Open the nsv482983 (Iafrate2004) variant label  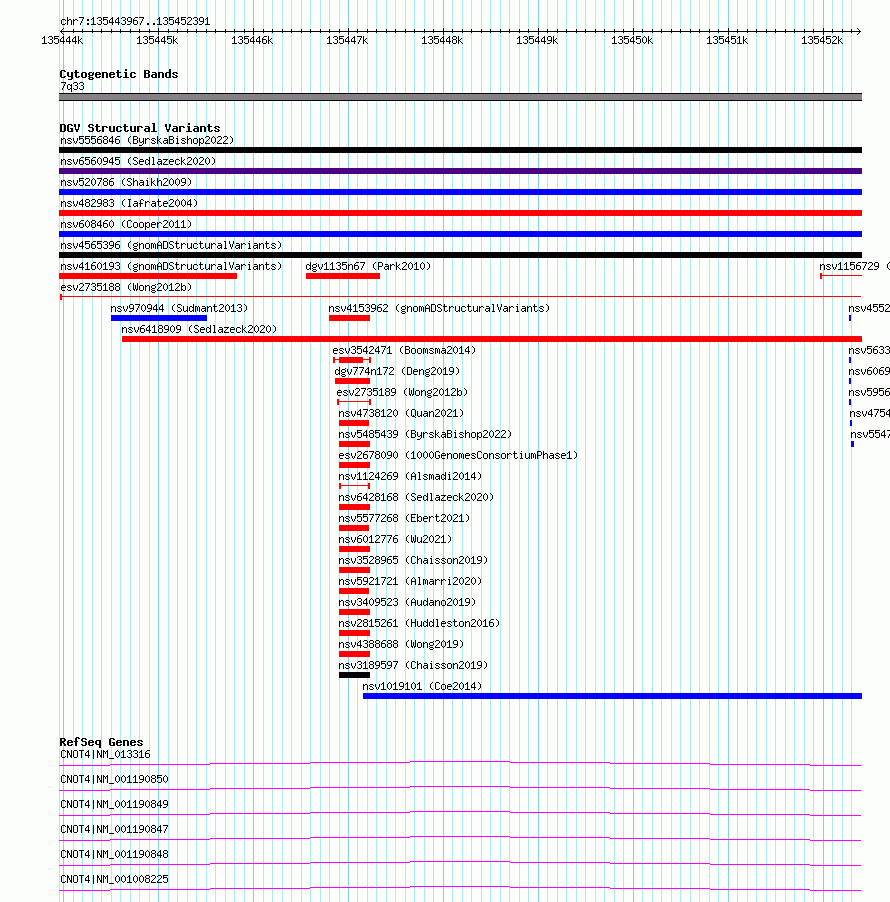129,203
